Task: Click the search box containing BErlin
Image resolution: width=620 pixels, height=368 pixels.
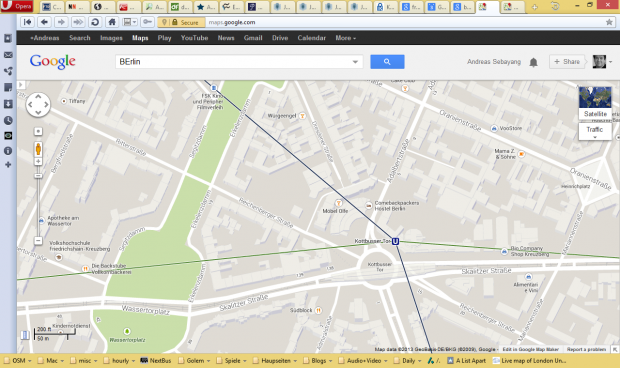Action: pos(233,62)
